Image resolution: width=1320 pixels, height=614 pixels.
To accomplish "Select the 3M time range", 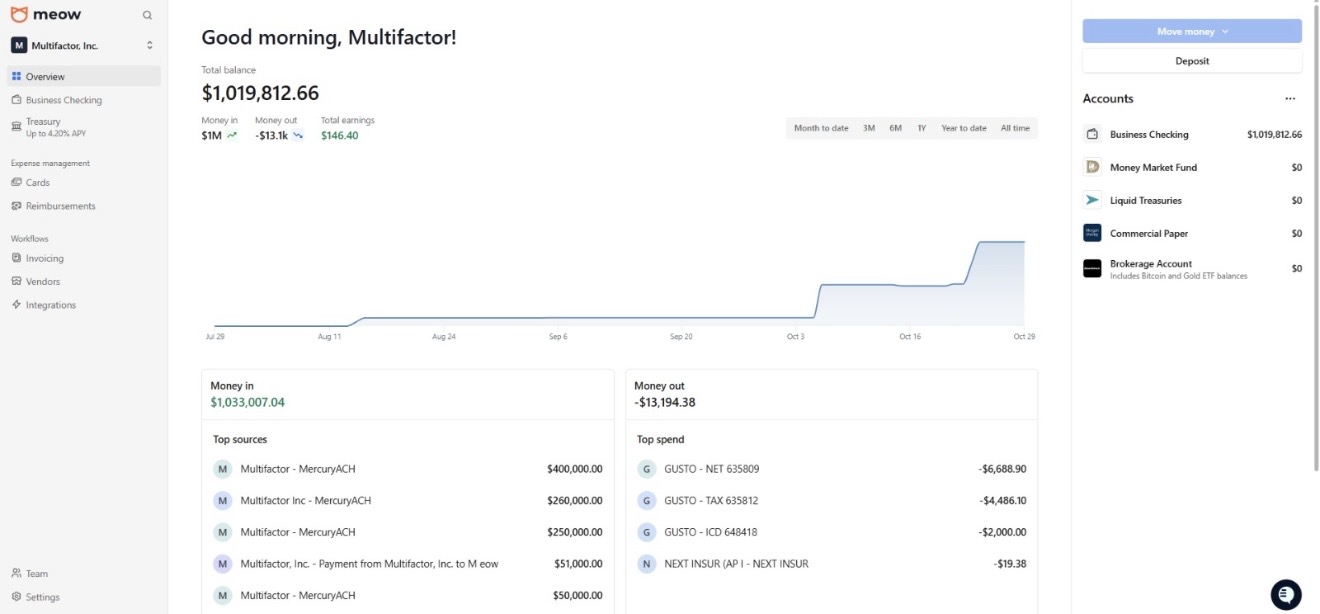I will click(869, 128).
